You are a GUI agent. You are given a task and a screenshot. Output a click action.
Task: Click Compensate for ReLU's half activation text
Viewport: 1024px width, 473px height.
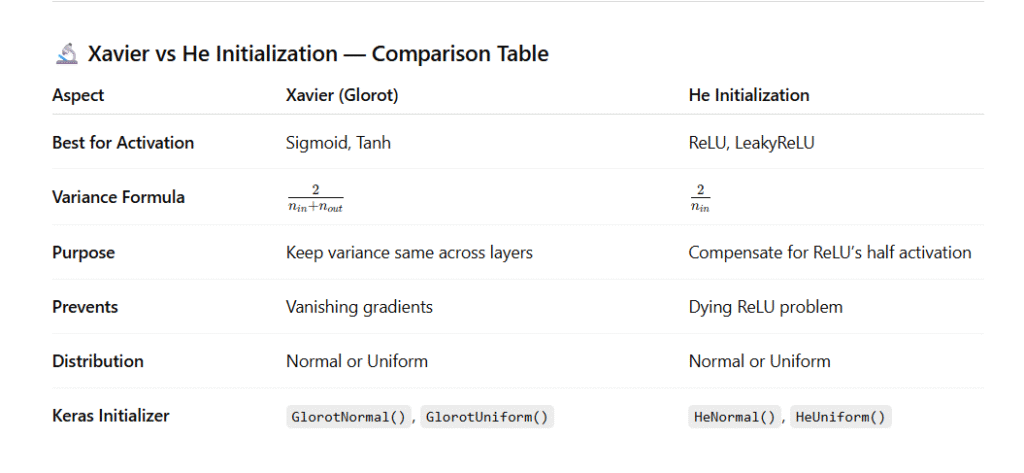coord(829,253)
